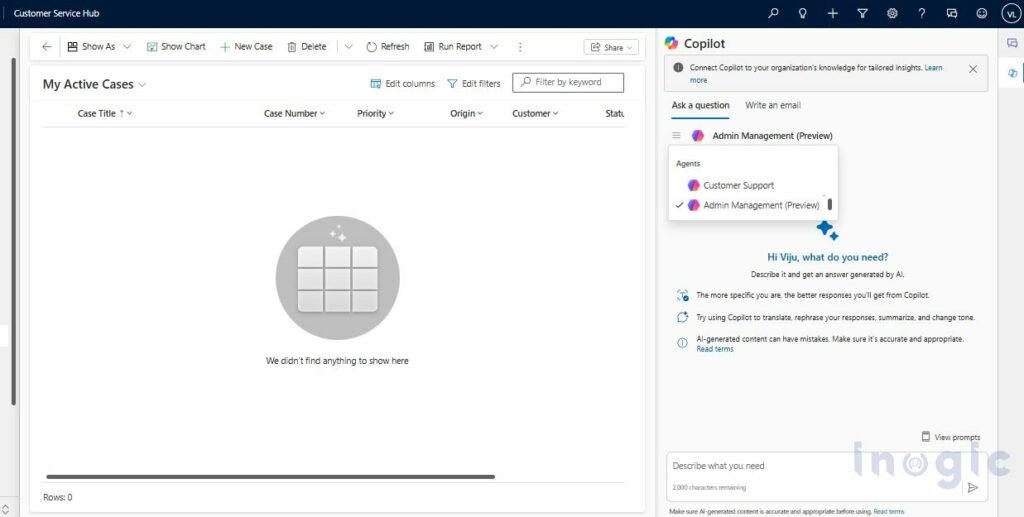Click Edit columns
Viewport: 1024px width, 517px height.
pyautogui.click(x=403, y=84)
